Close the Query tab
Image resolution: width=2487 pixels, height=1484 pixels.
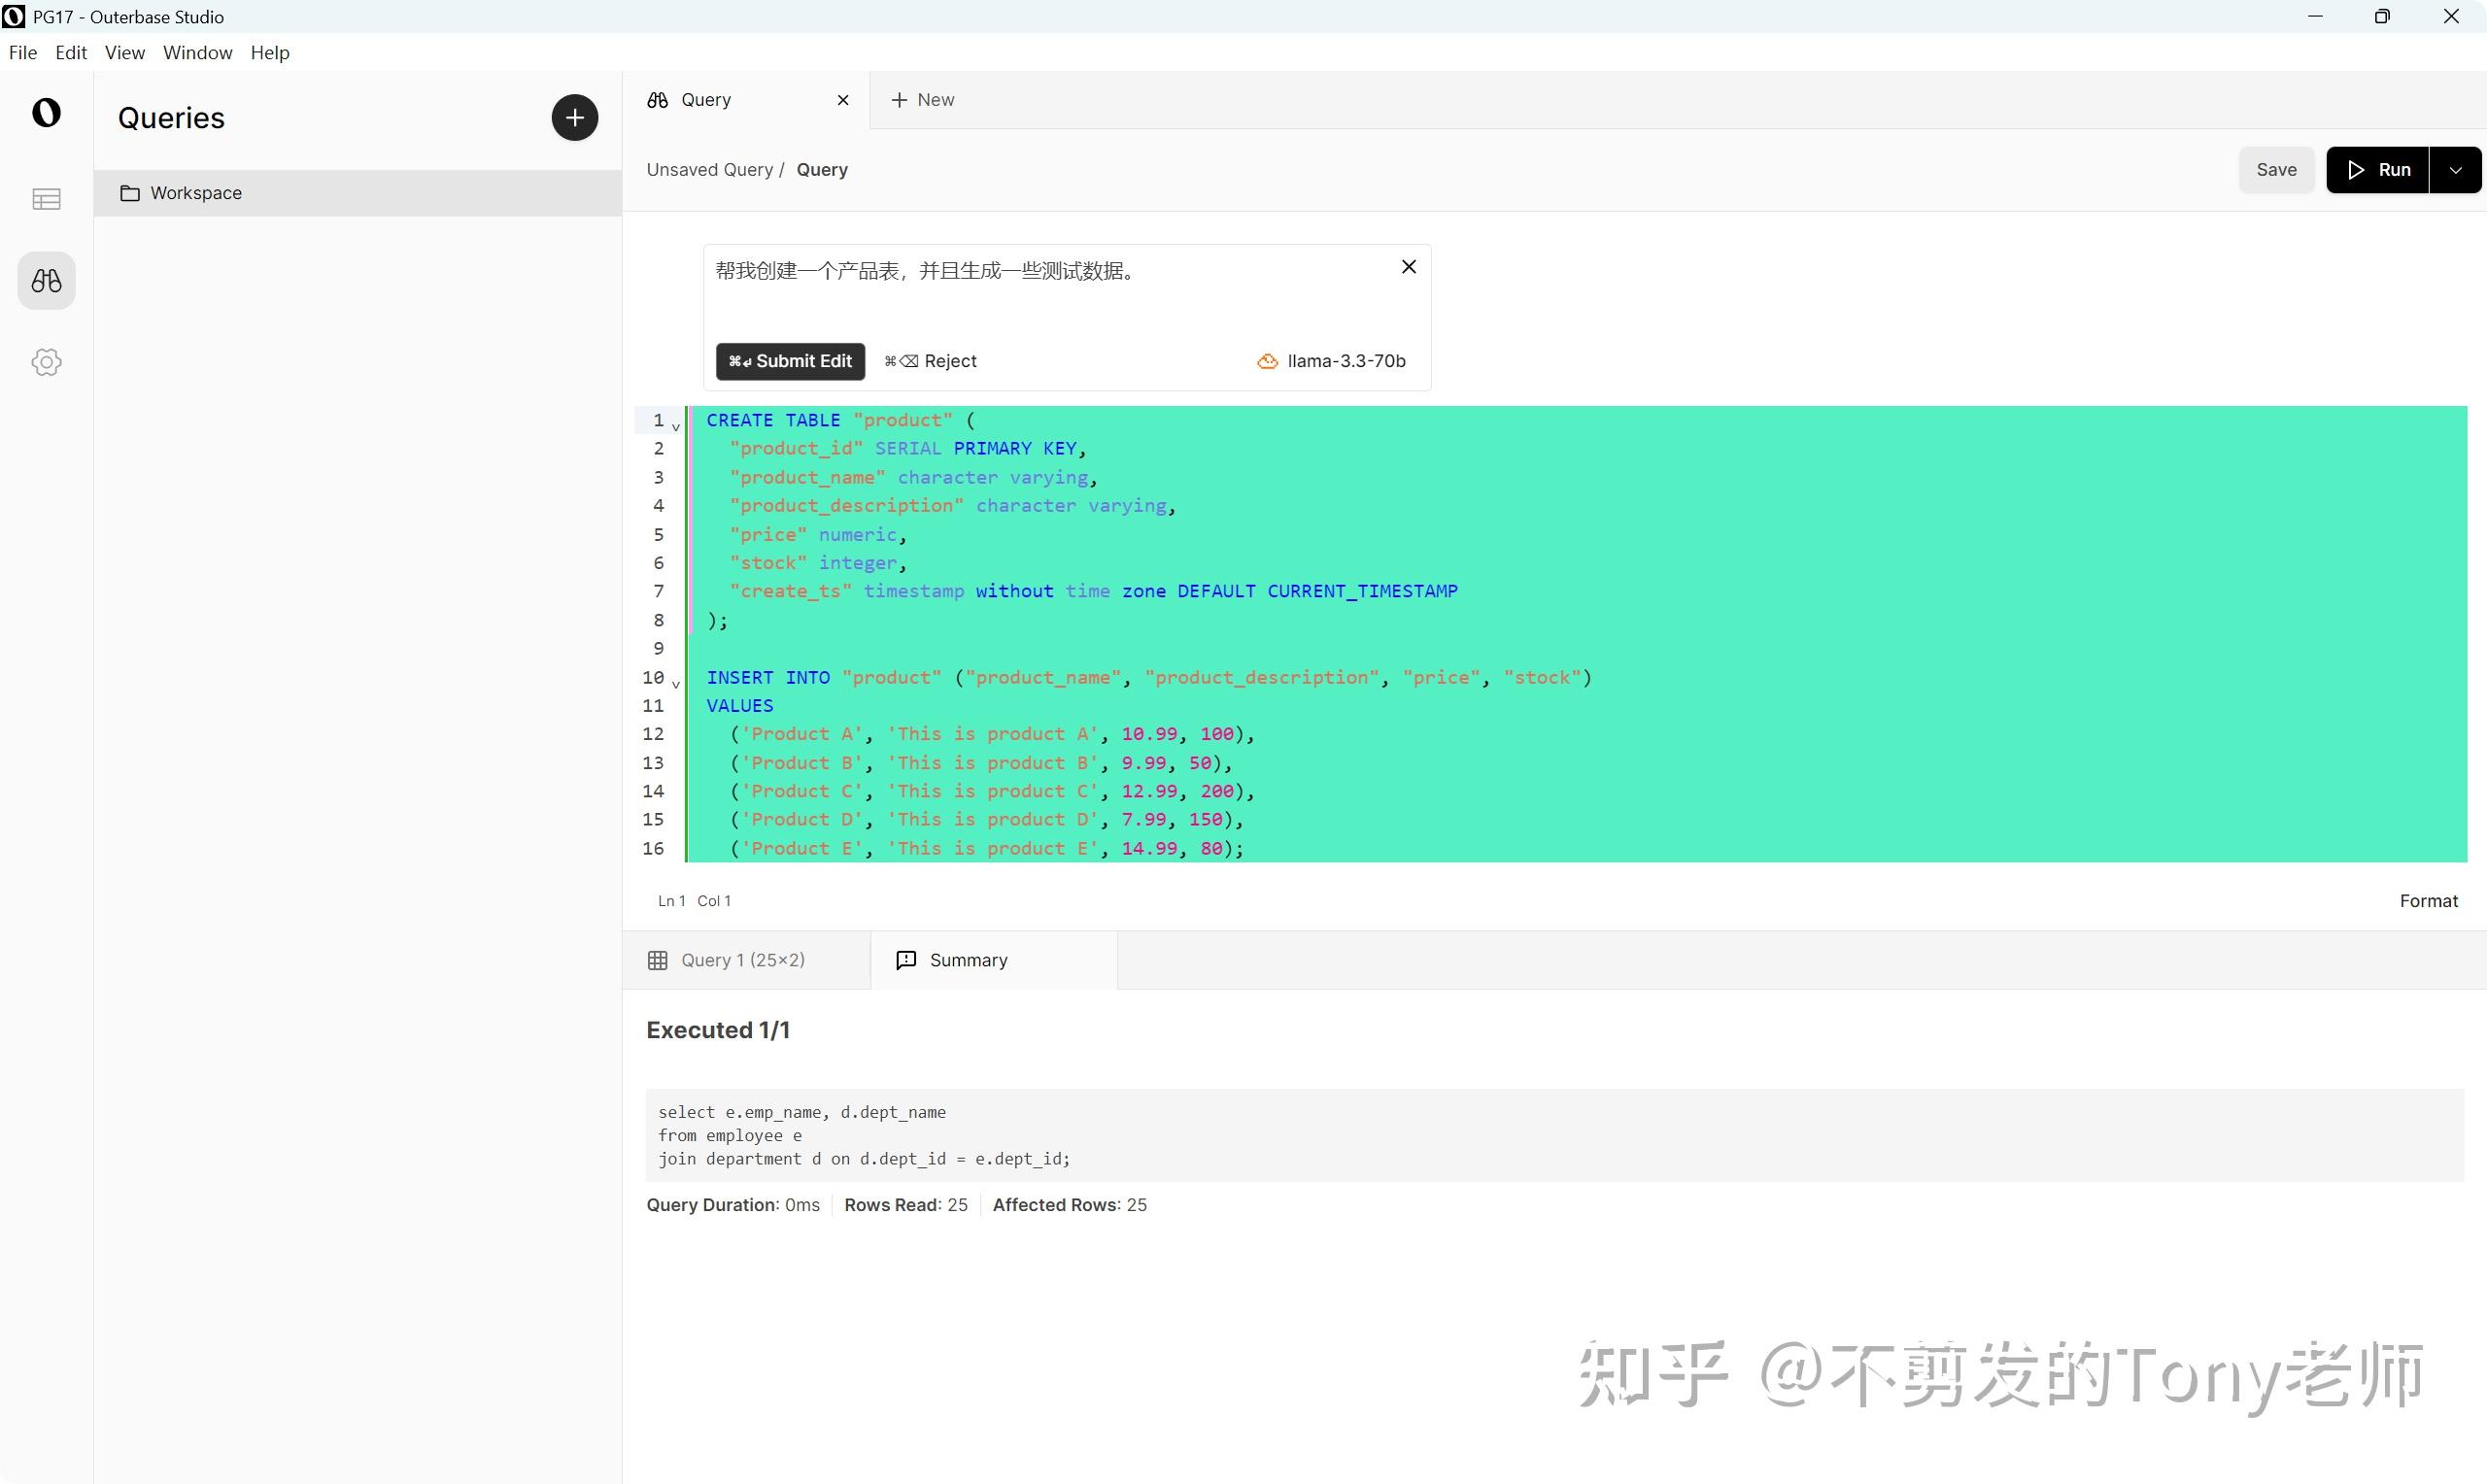click(843, 100)
